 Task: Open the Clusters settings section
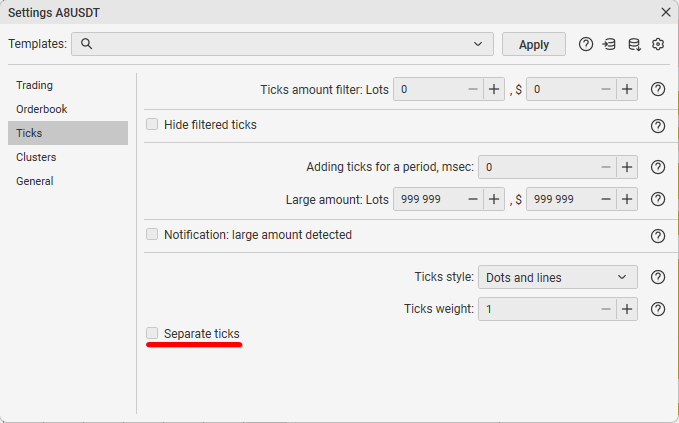pyautogui.click(x=36, y=157)
